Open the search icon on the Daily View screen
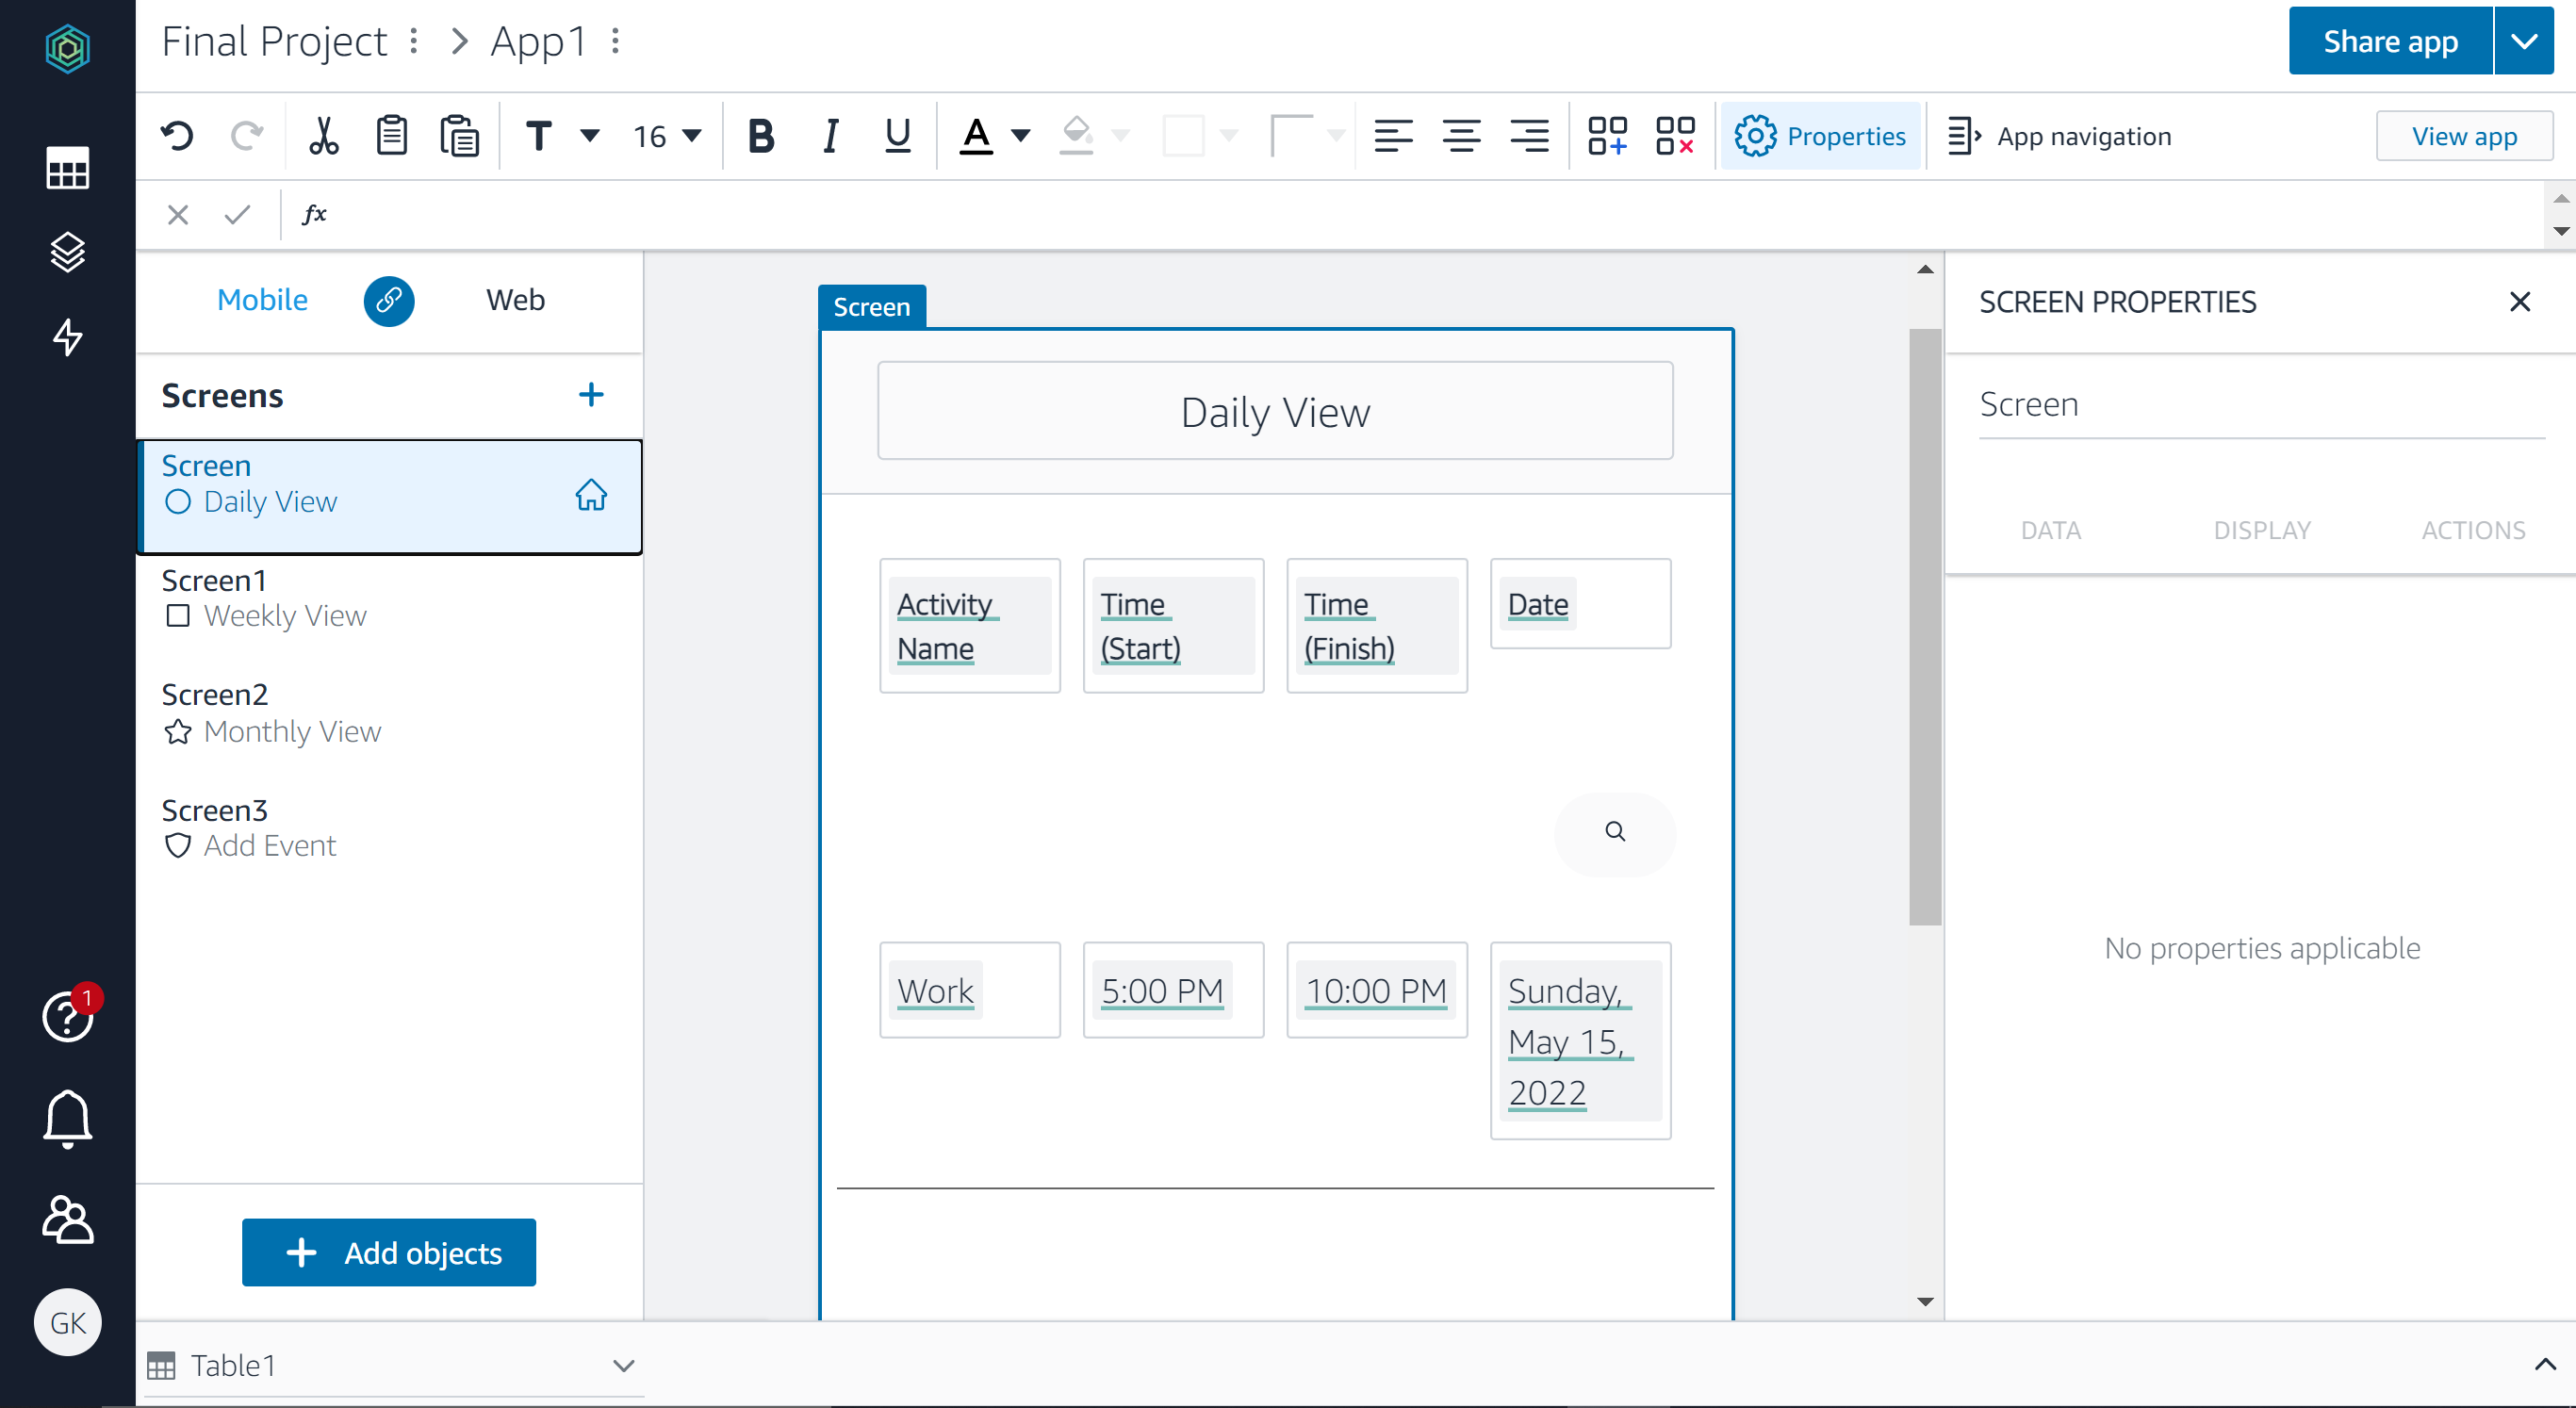This screenshot has height=1408, width=2576. click(x=1613, y=833)
